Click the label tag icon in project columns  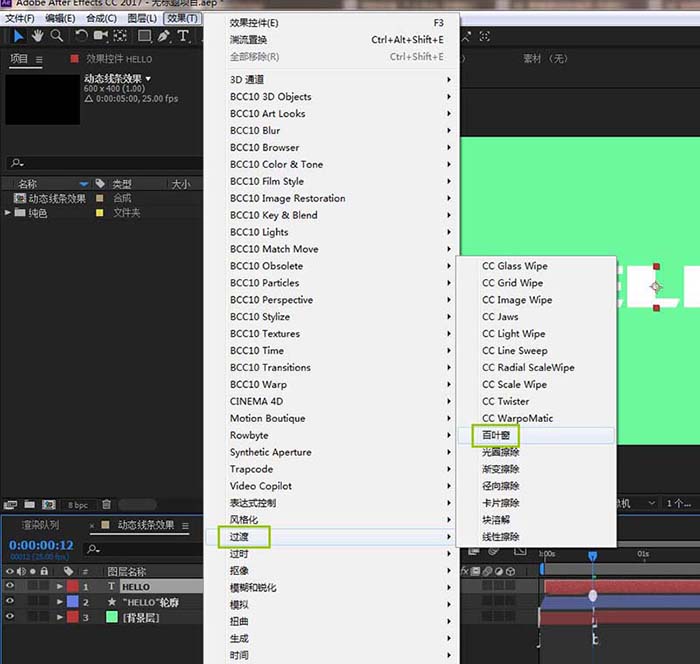(x=100, y=184)
